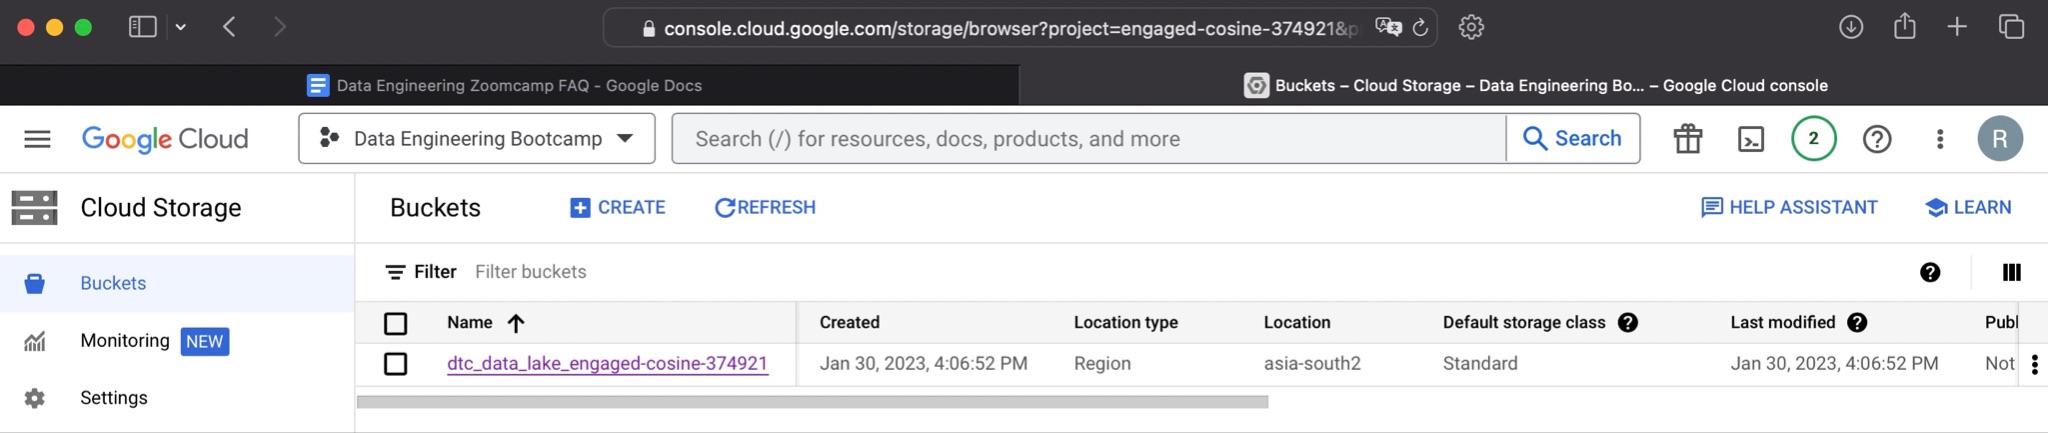This screenshot has height=433, width=2048.
Task: Open the help question mark icon in header
Action: pos(1877,139)
